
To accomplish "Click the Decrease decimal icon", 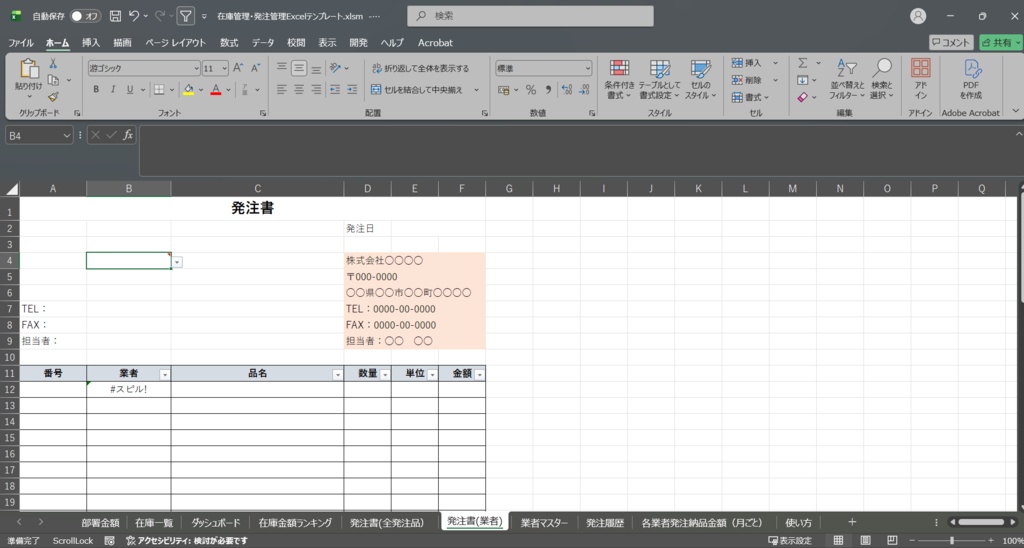I will tap(584, 89).
